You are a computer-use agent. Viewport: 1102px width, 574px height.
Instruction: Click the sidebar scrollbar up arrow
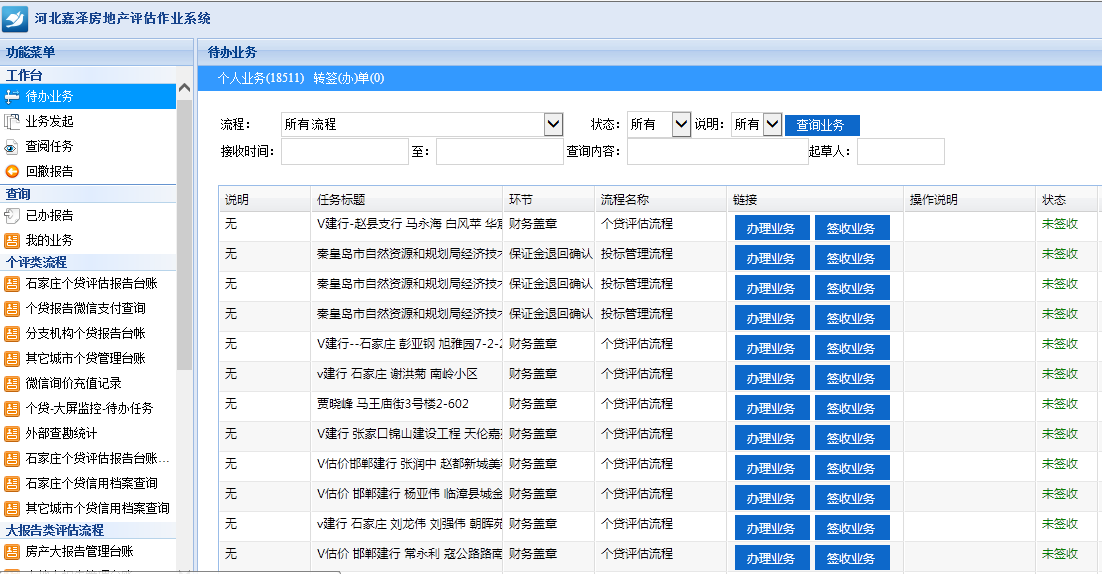184,88
